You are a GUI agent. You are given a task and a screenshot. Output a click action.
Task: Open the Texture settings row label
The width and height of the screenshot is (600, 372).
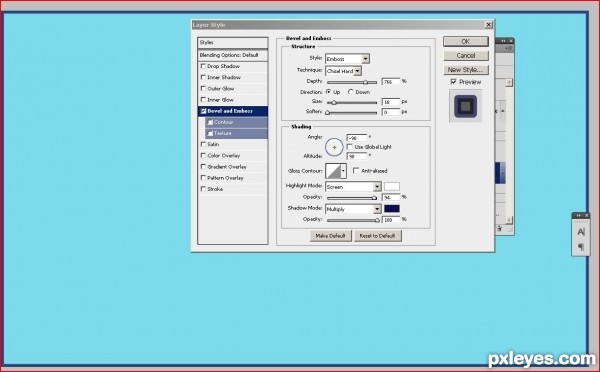(223, 133)
